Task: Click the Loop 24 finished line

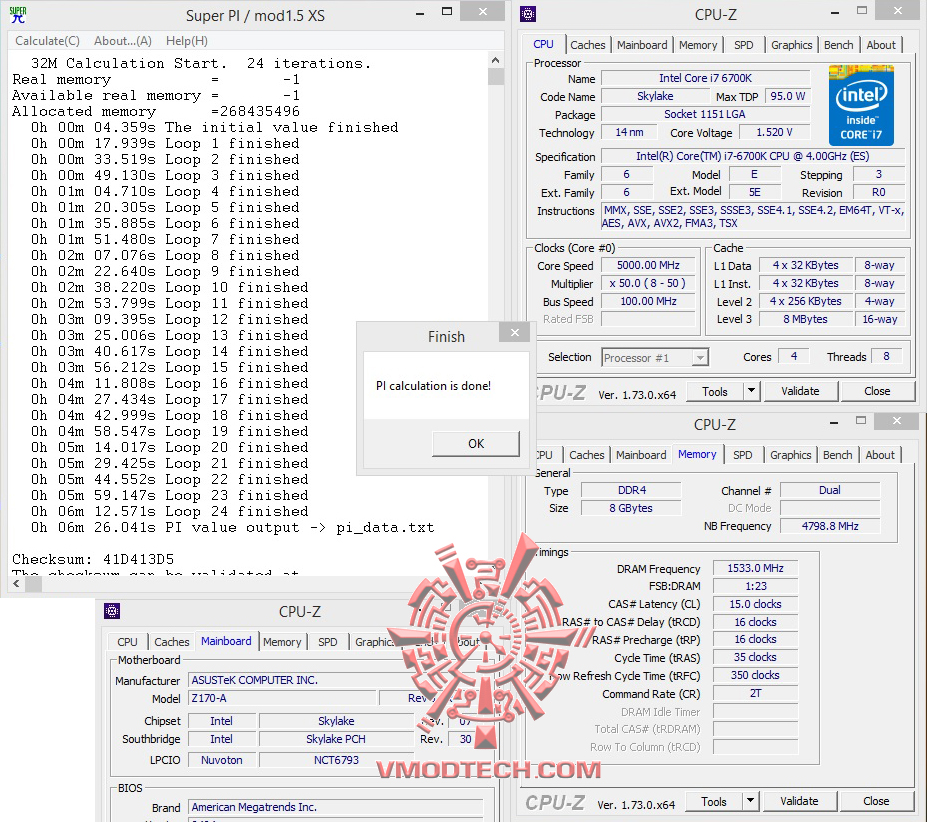Action: [x=169, y=511]
